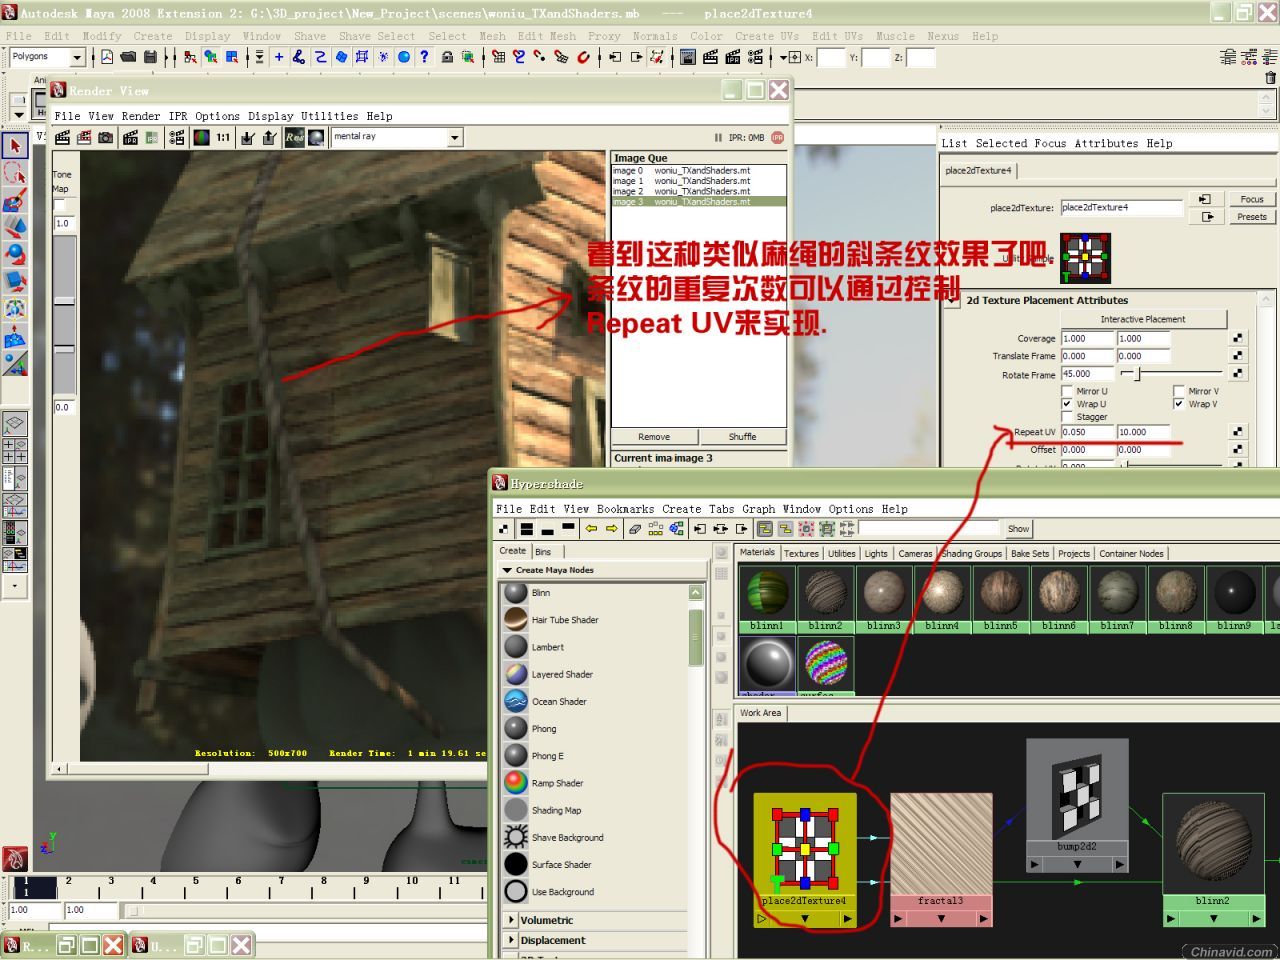
Task: Select the fractal3 node in Work Area
Action: pyautogui.click(x=941, y=860)
